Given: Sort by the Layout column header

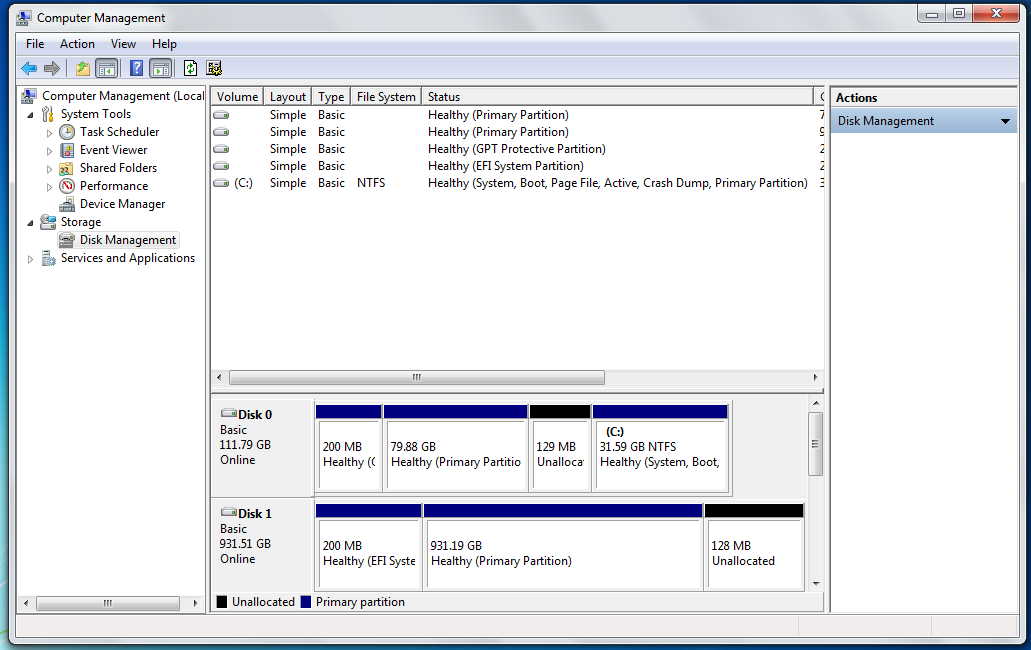Looking at the screenshot, I should pyautogui.click(x=288, y=97).
